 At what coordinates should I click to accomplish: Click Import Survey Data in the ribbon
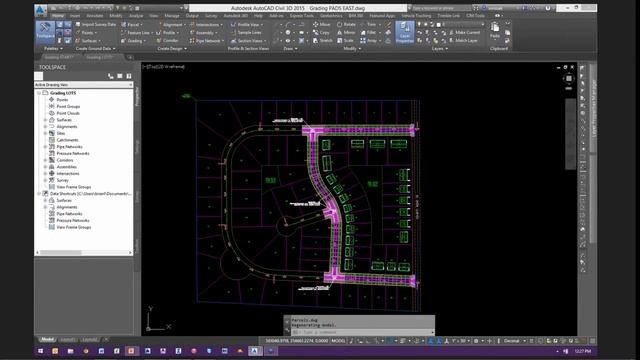[x=96, y=24]
